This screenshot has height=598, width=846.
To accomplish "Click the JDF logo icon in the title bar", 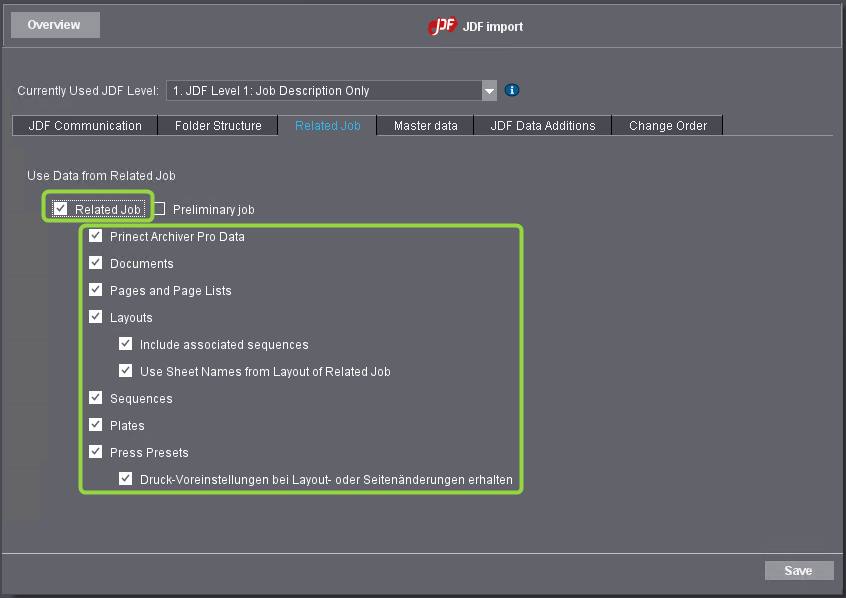I will point(442,26).
